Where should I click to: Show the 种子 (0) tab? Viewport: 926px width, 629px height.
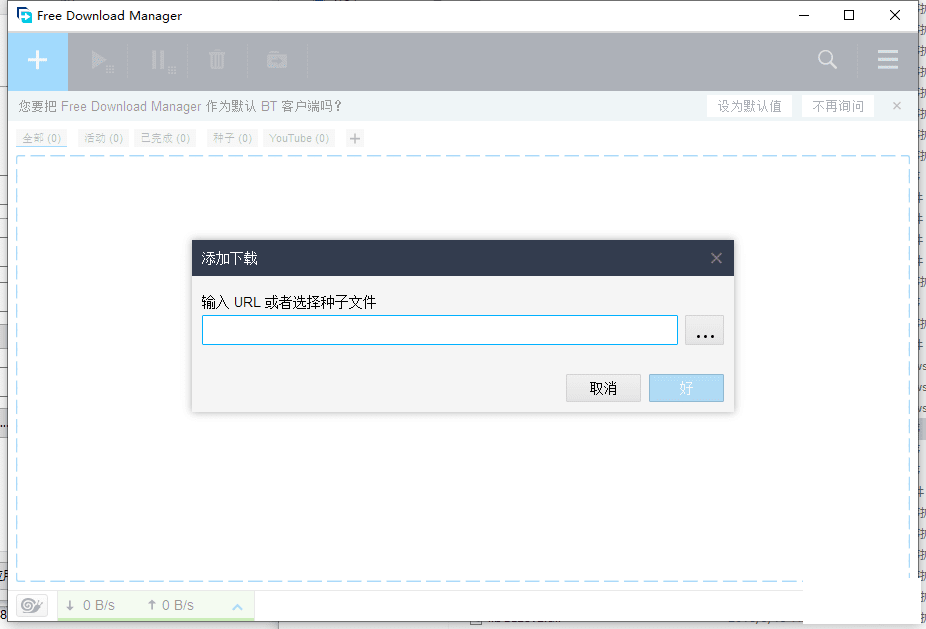point(232,138)
